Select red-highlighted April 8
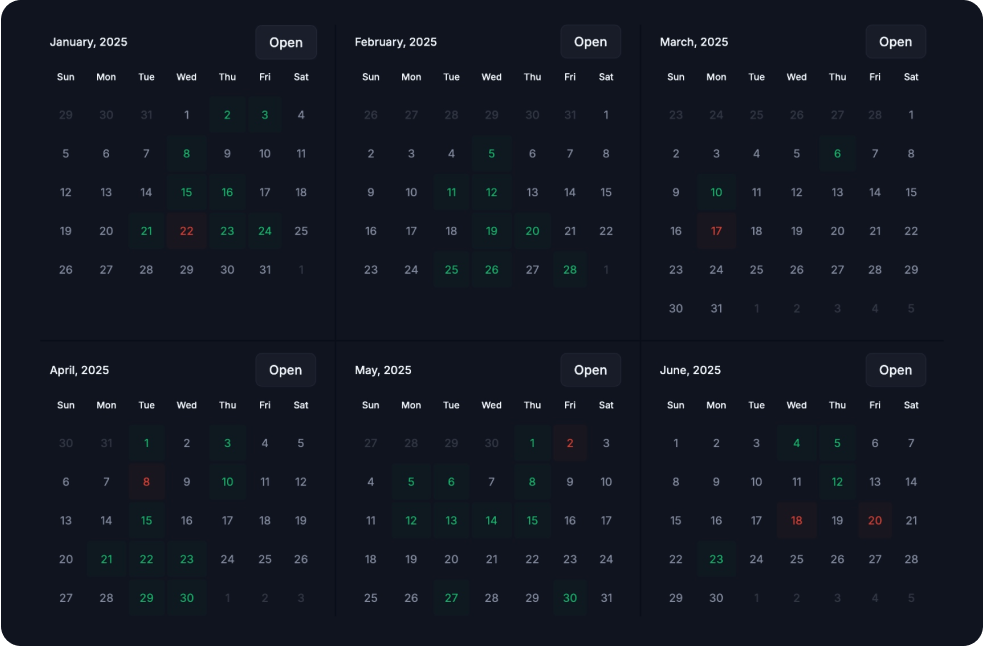Viewport: 983px width, 646px height. tap(147, 482)
